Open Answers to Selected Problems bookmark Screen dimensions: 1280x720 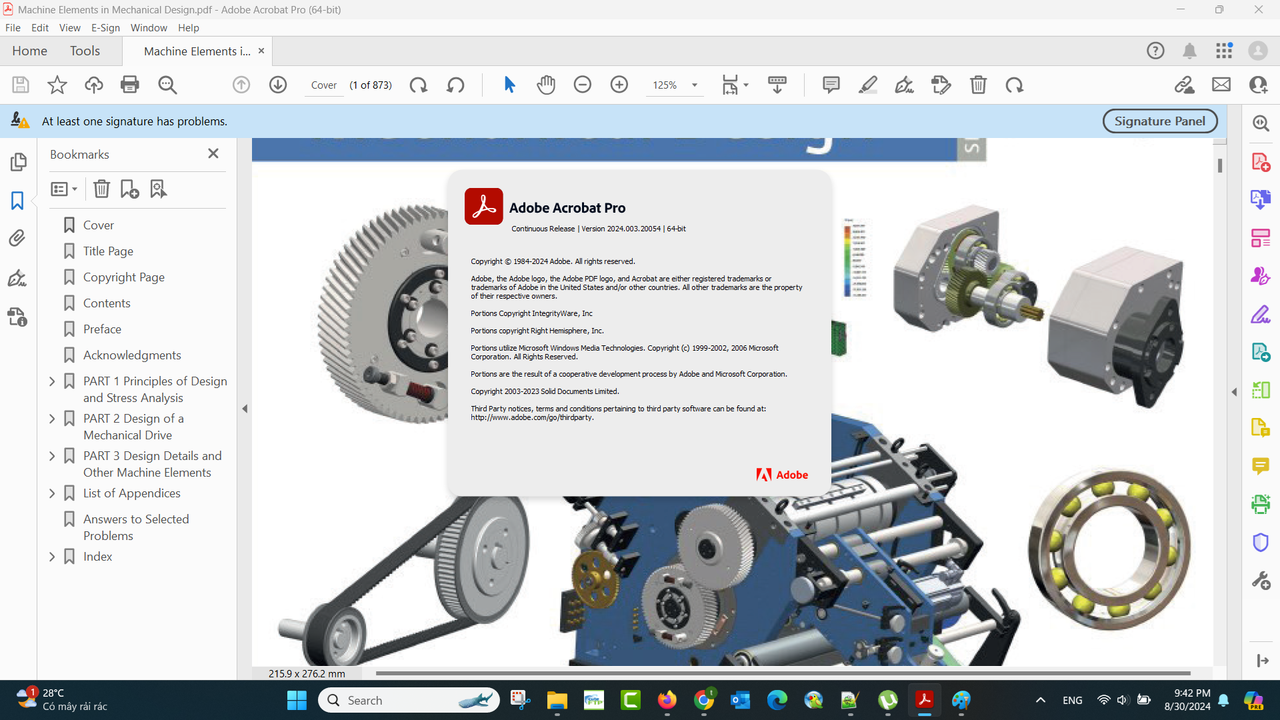136,527
